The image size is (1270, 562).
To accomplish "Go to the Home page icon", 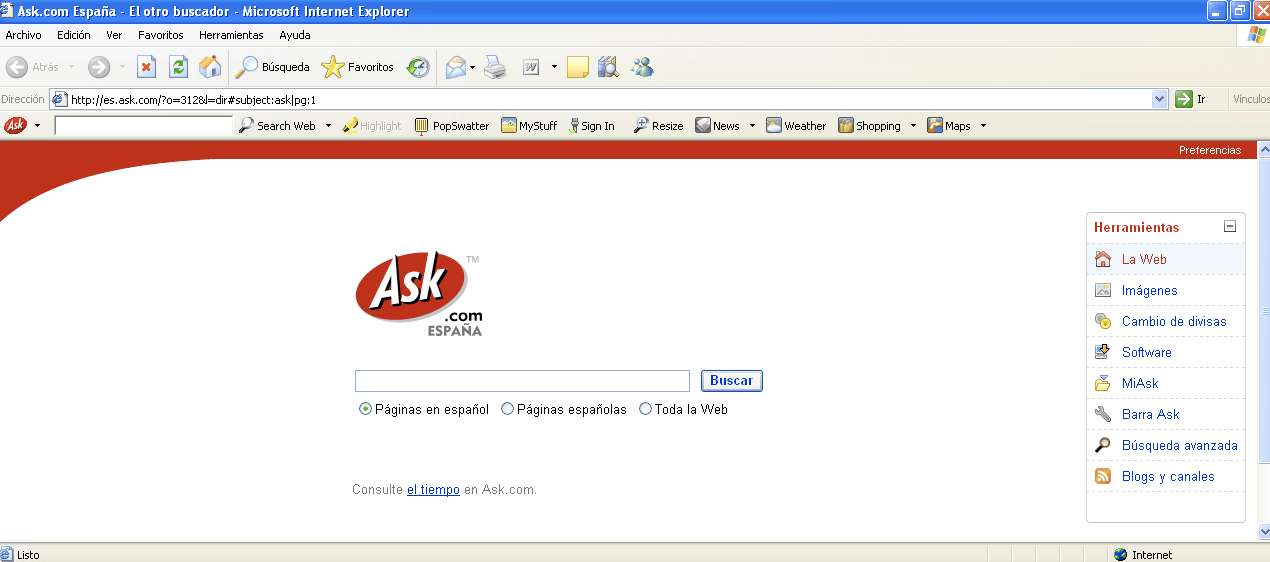I will pyautogui.click(x=210, y=67).
